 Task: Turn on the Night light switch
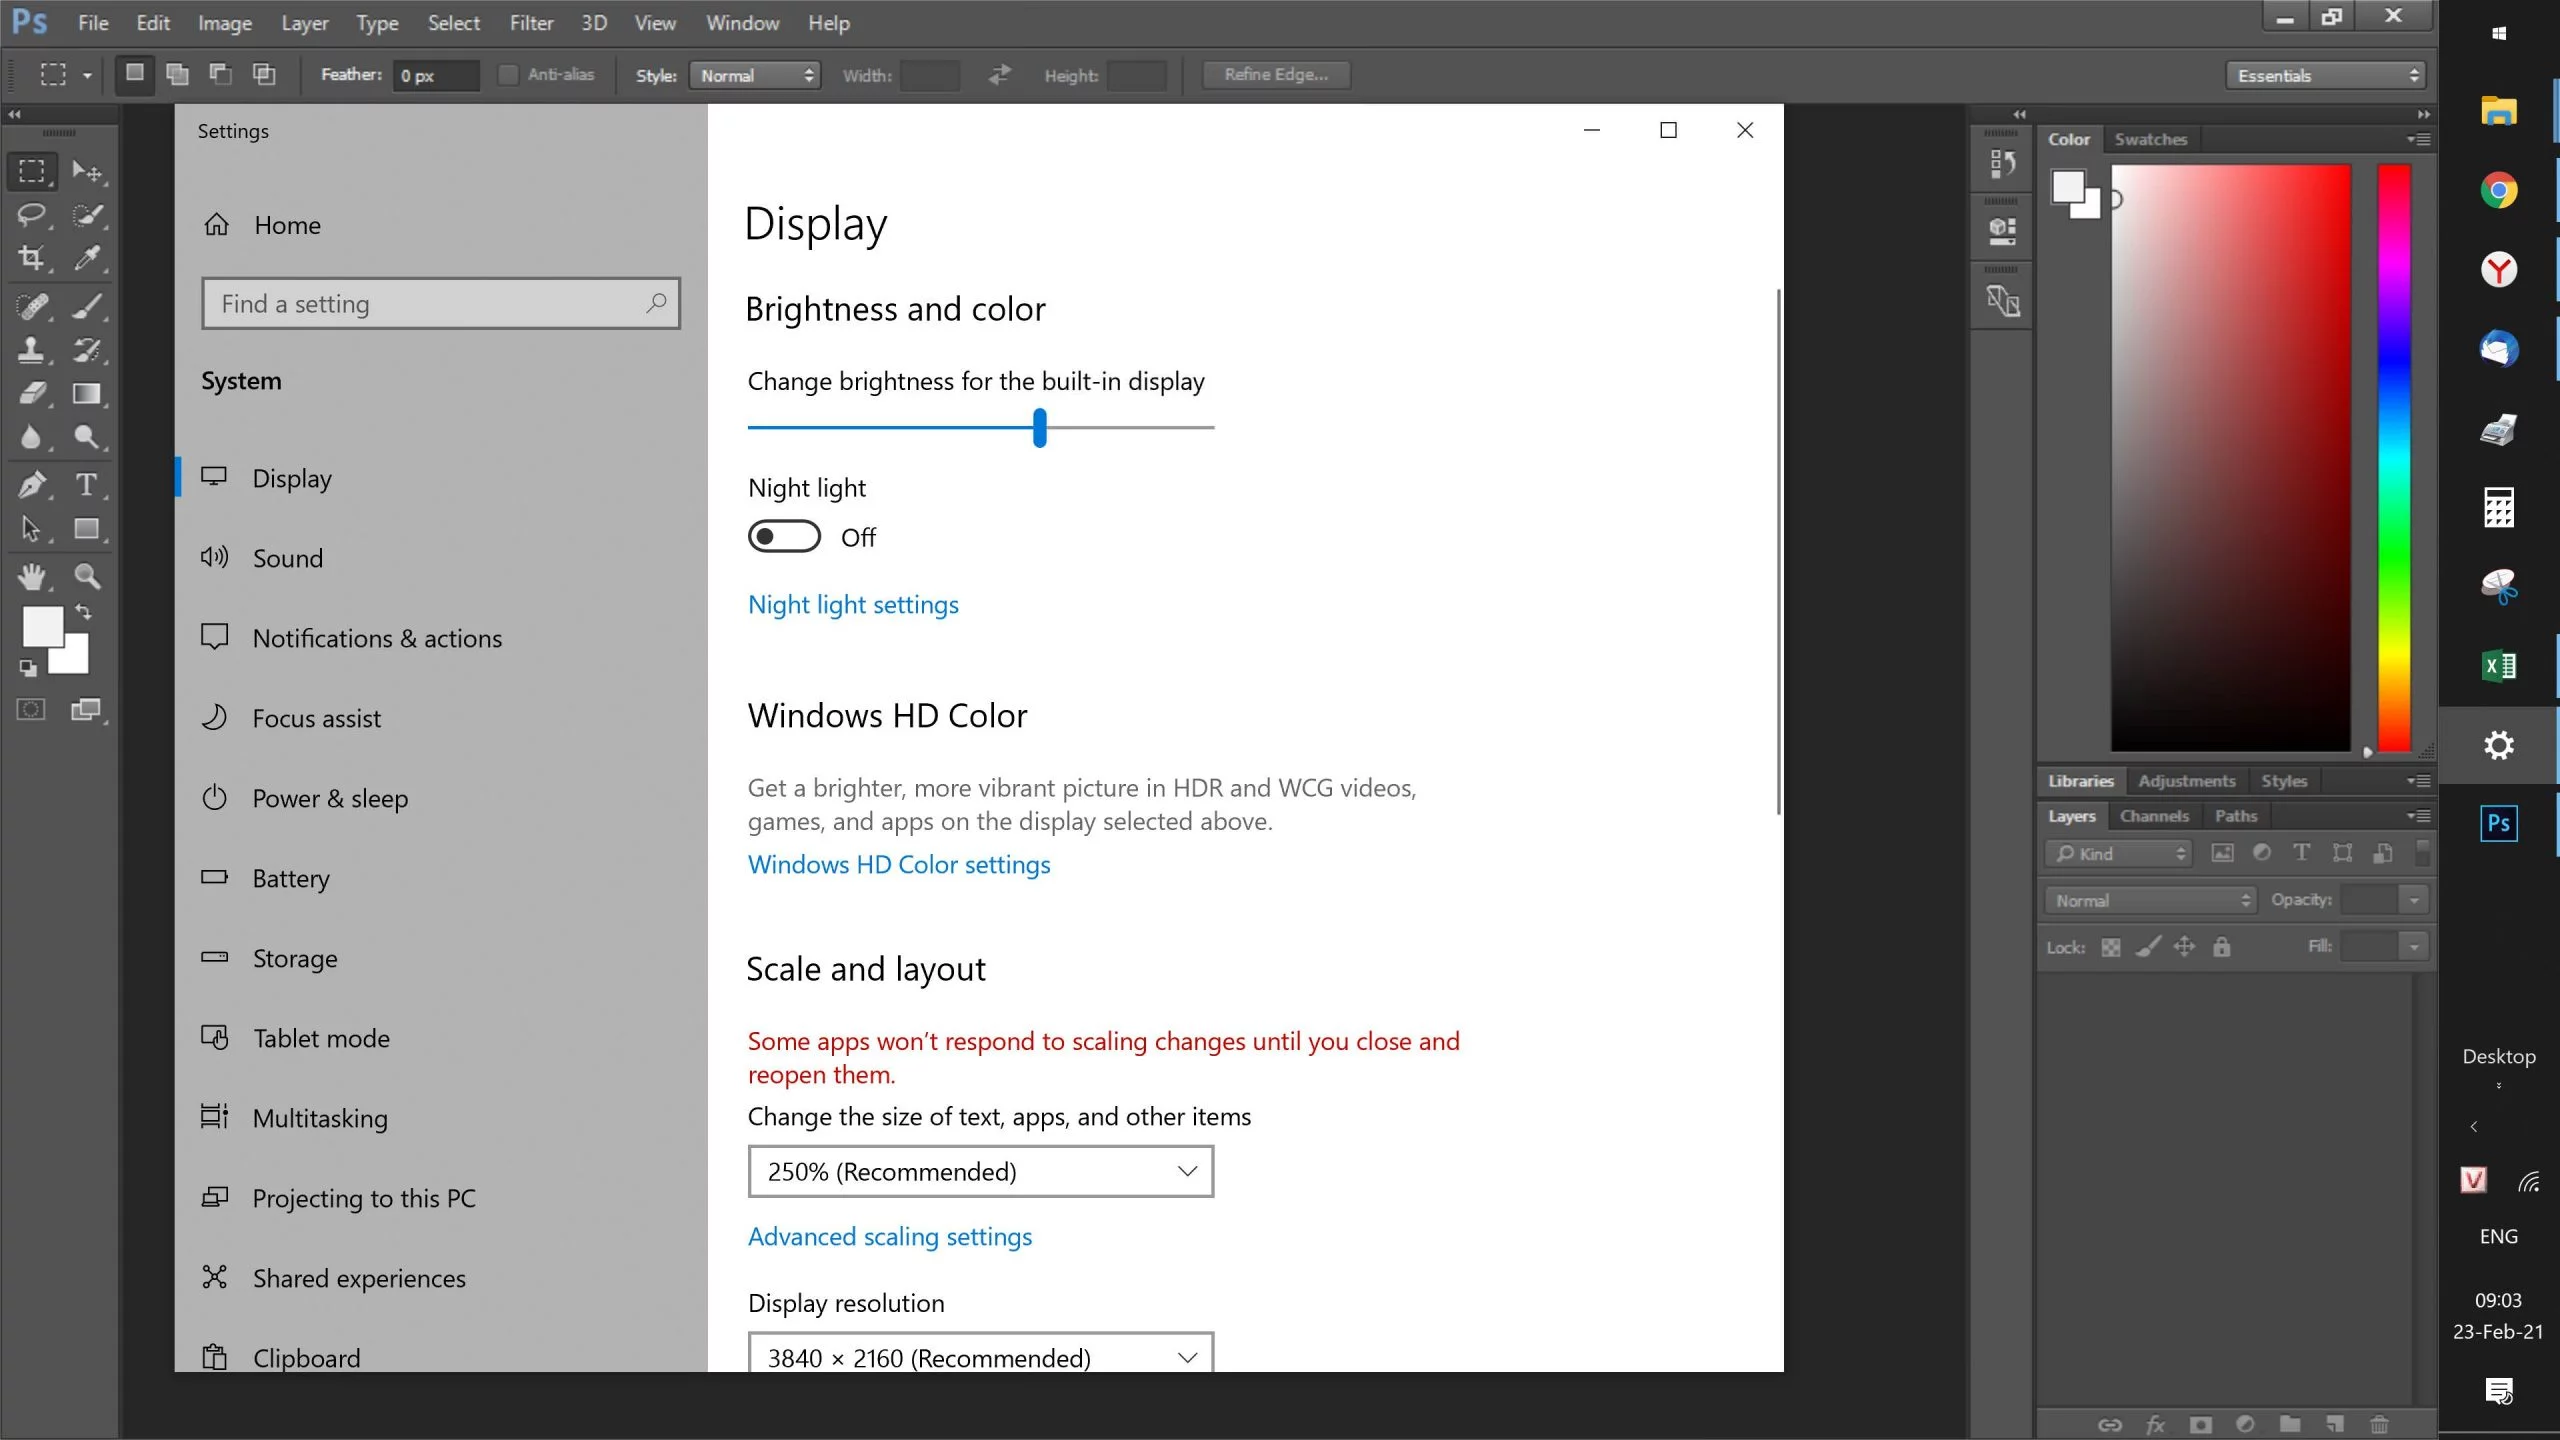point(784,537)
